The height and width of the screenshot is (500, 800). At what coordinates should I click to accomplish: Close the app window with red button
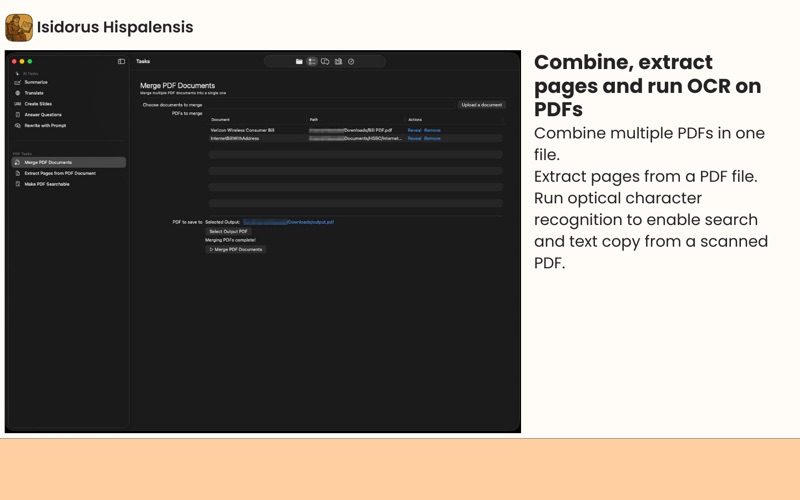(x=14, y=62)
